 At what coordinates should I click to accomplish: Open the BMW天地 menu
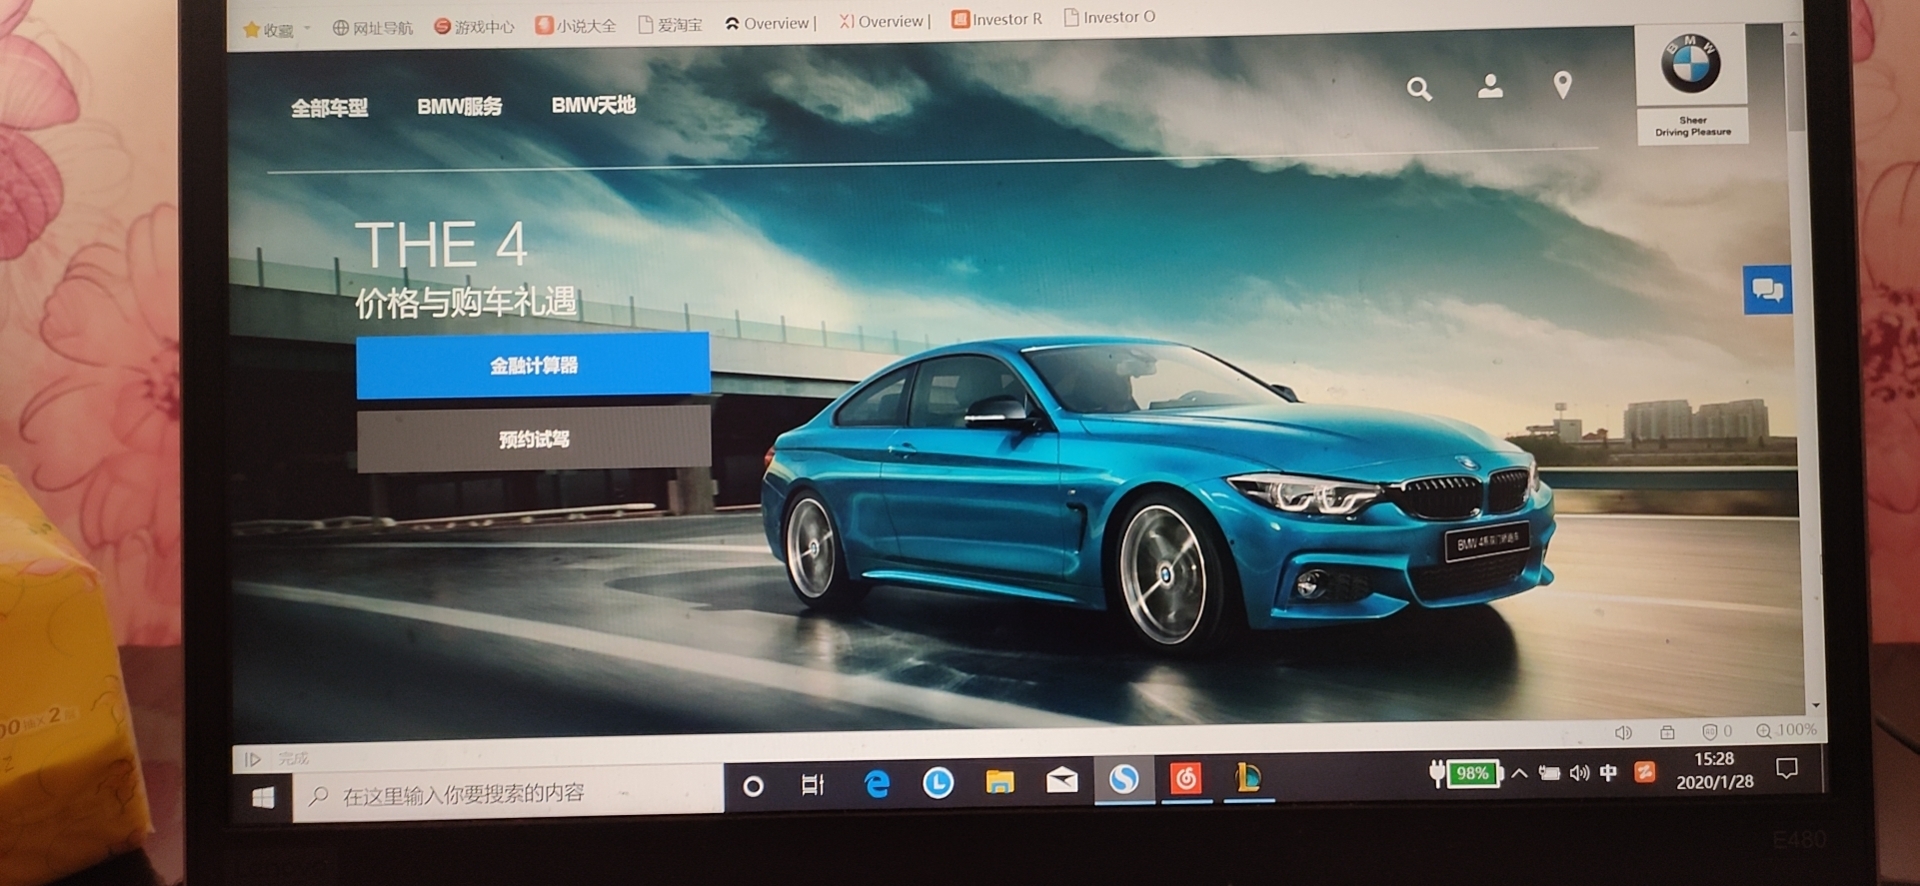pos(593,105)
